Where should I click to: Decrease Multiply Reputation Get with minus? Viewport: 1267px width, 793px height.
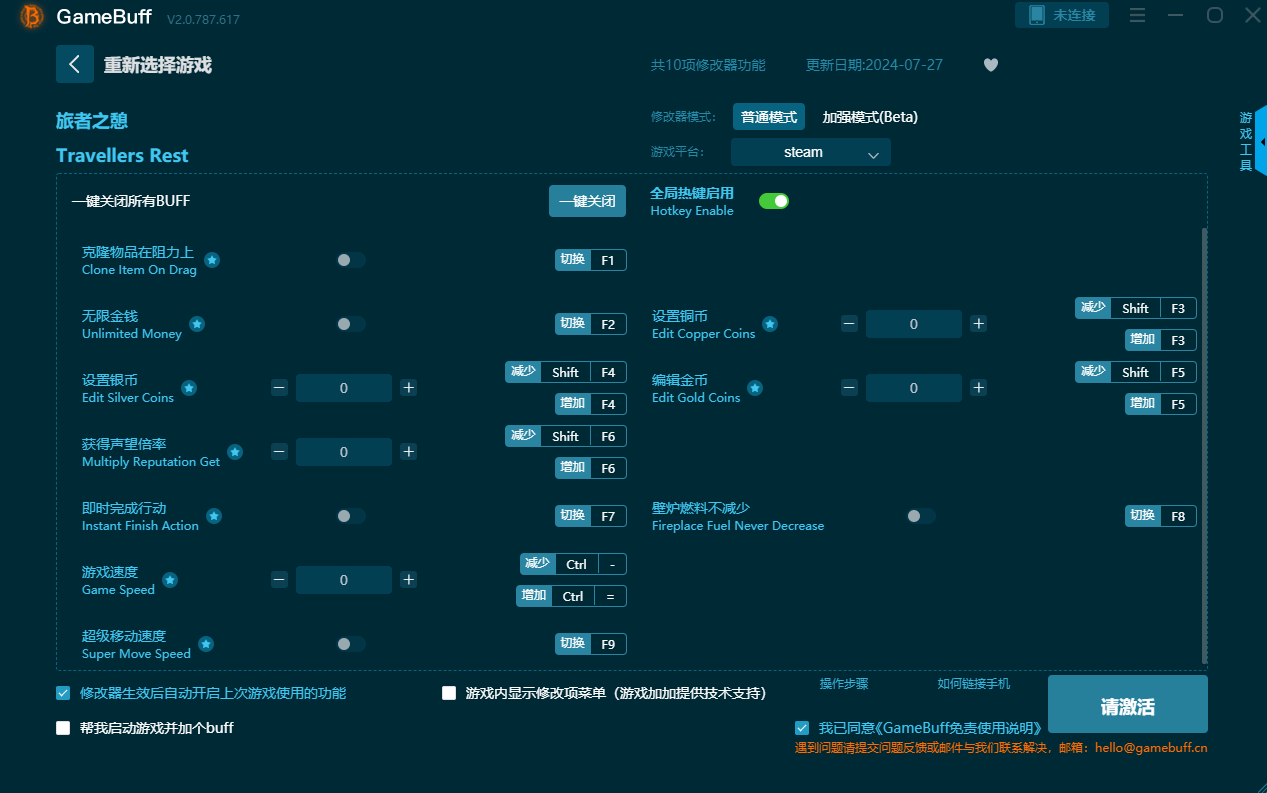[x=279, y=452]
